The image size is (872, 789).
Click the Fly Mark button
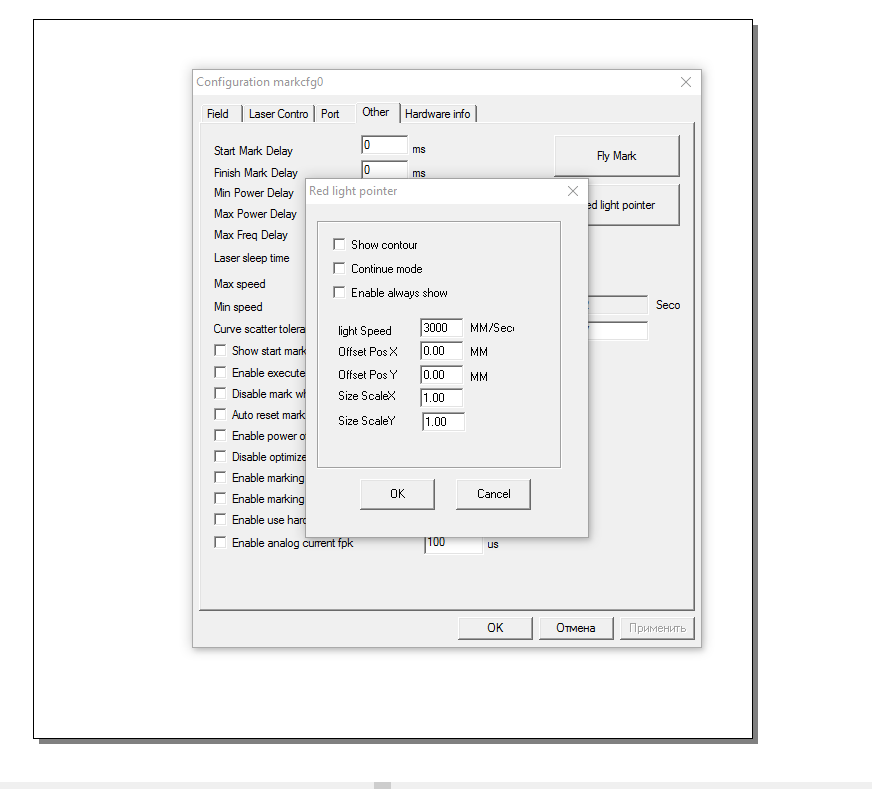point(616,156)
